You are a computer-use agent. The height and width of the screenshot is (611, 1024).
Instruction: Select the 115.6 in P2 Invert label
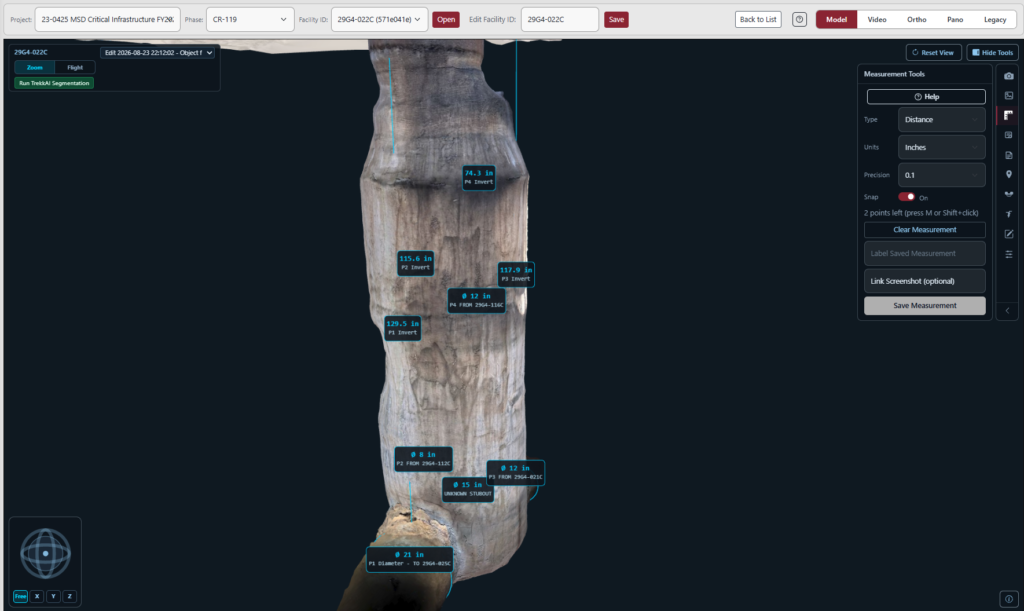(x=415, y=262)
